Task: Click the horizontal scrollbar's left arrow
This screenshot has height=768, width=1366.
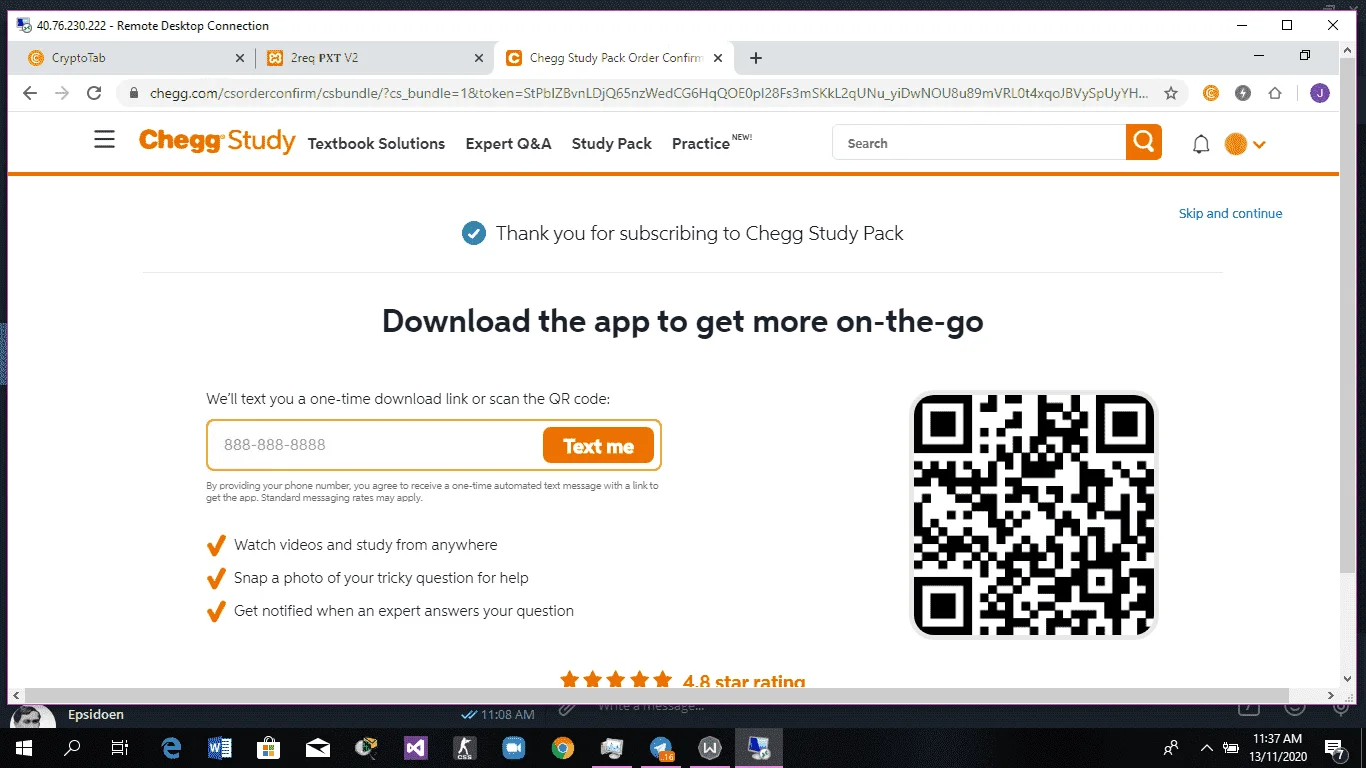Action: tap(15, 695)
